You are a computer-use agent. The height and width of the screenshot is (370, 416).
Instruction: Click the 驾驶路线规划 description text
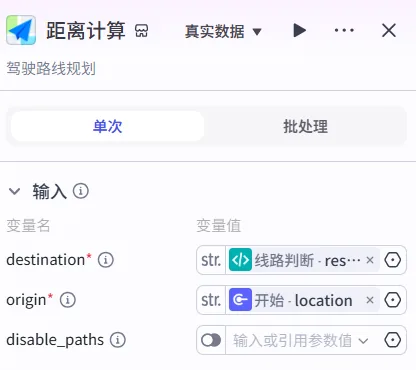51,68
